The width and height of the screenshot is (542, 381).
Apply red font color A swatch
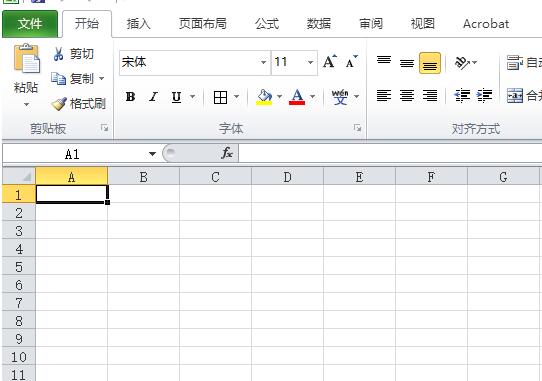pyautogui.click(x=297, y=97)
